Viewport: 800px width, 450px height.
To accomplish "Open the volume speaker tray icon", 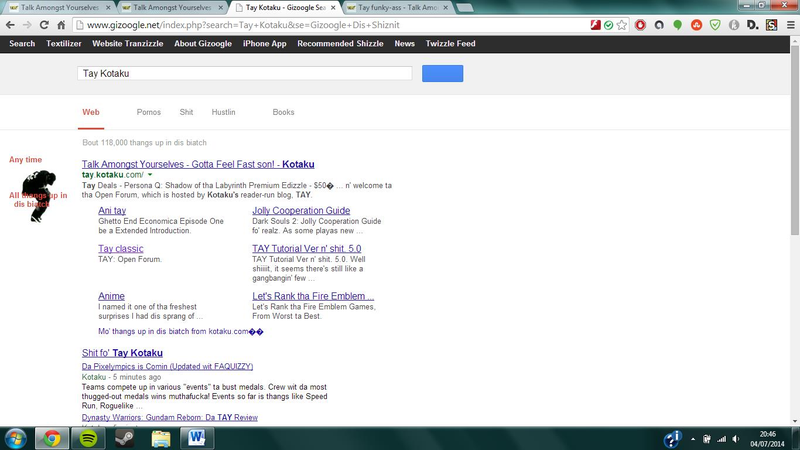I will click(736, 439).
